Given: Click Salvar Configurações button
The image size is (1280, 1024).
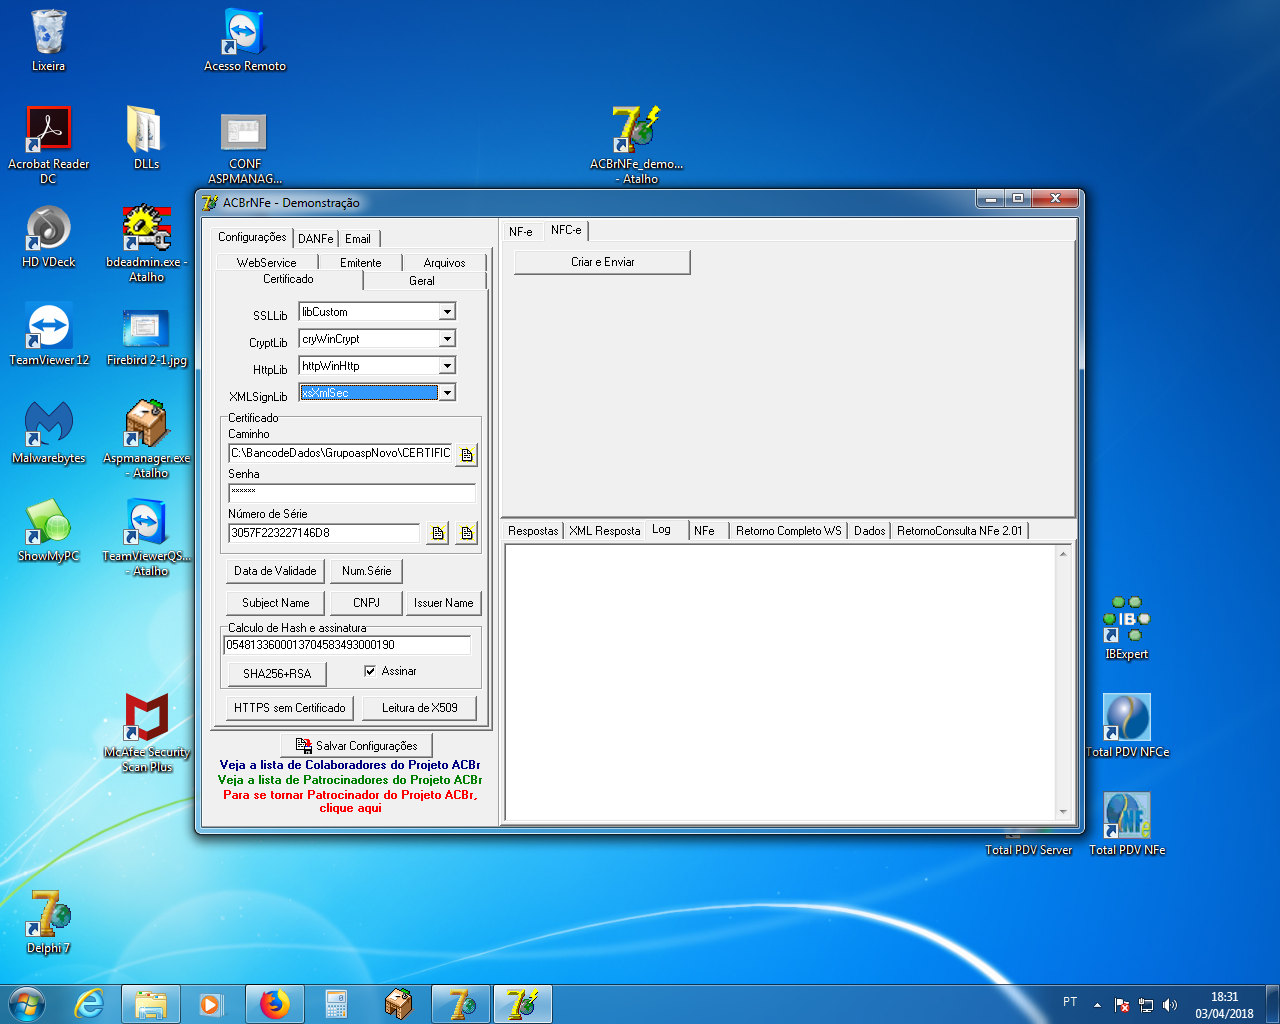Looking at the screenshot, I should [x=356, y=746].
